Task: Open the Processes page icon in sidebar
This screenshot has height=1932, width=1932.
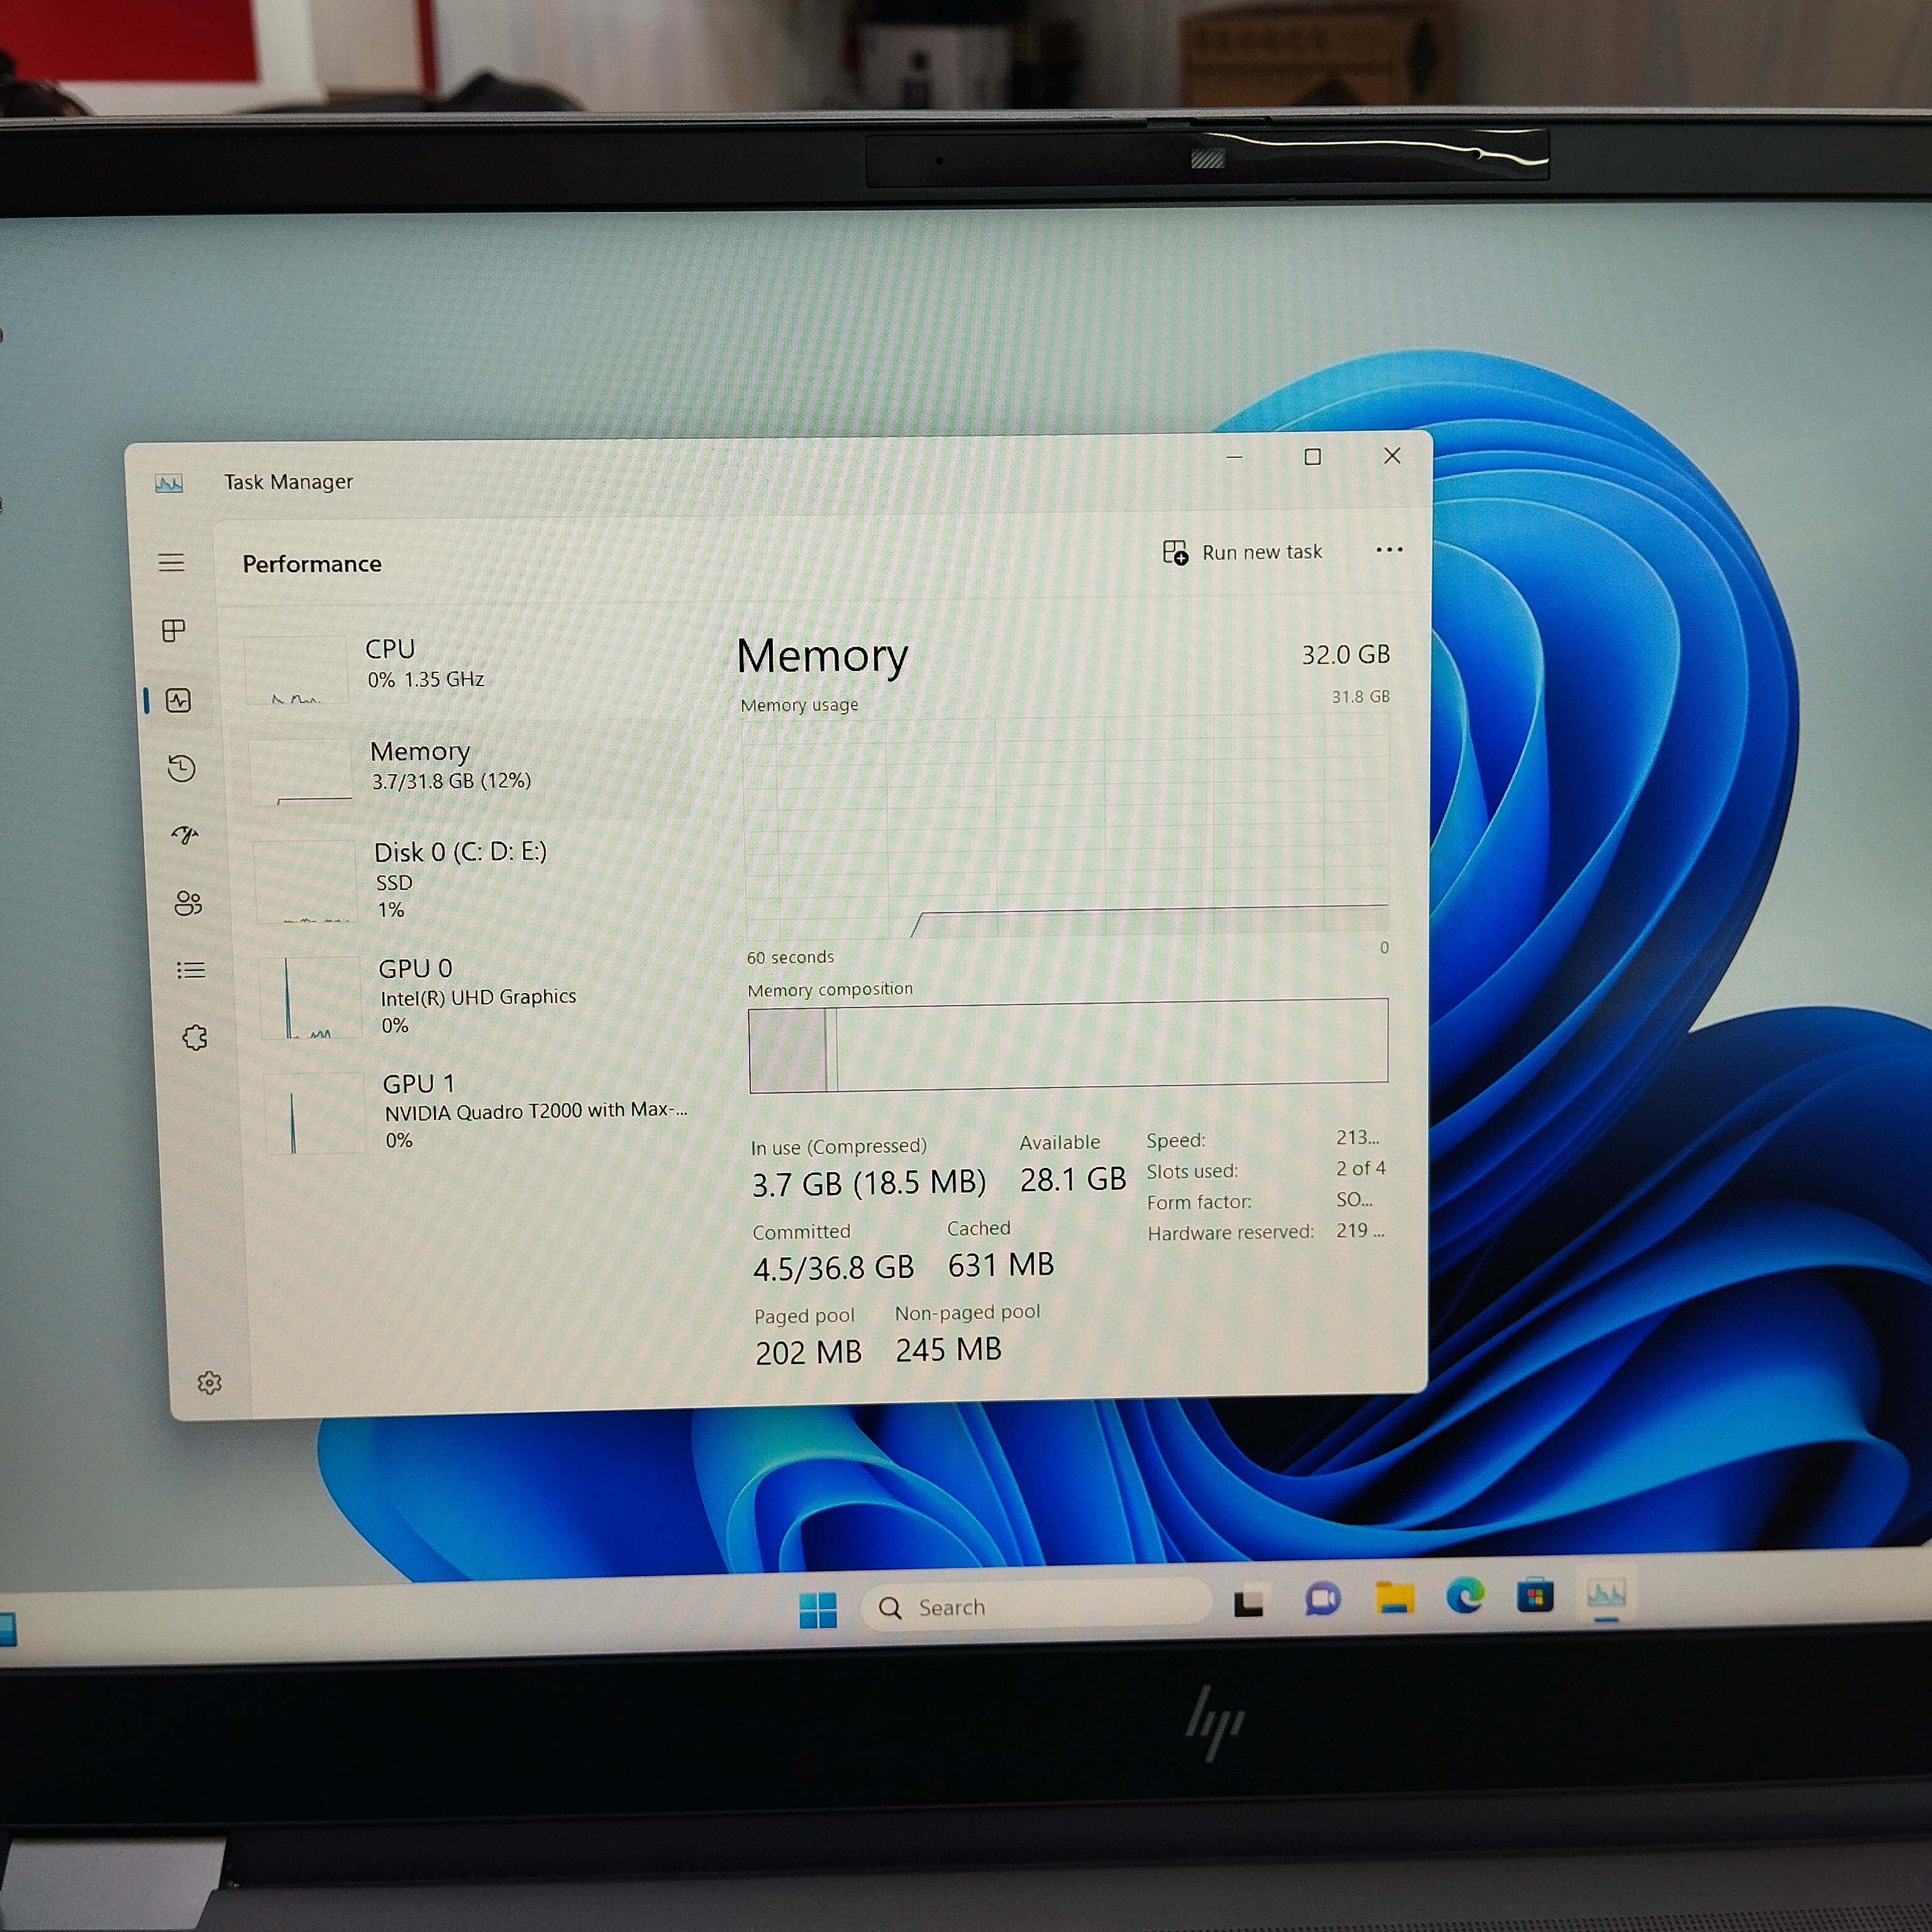Action: pos(173,631)
